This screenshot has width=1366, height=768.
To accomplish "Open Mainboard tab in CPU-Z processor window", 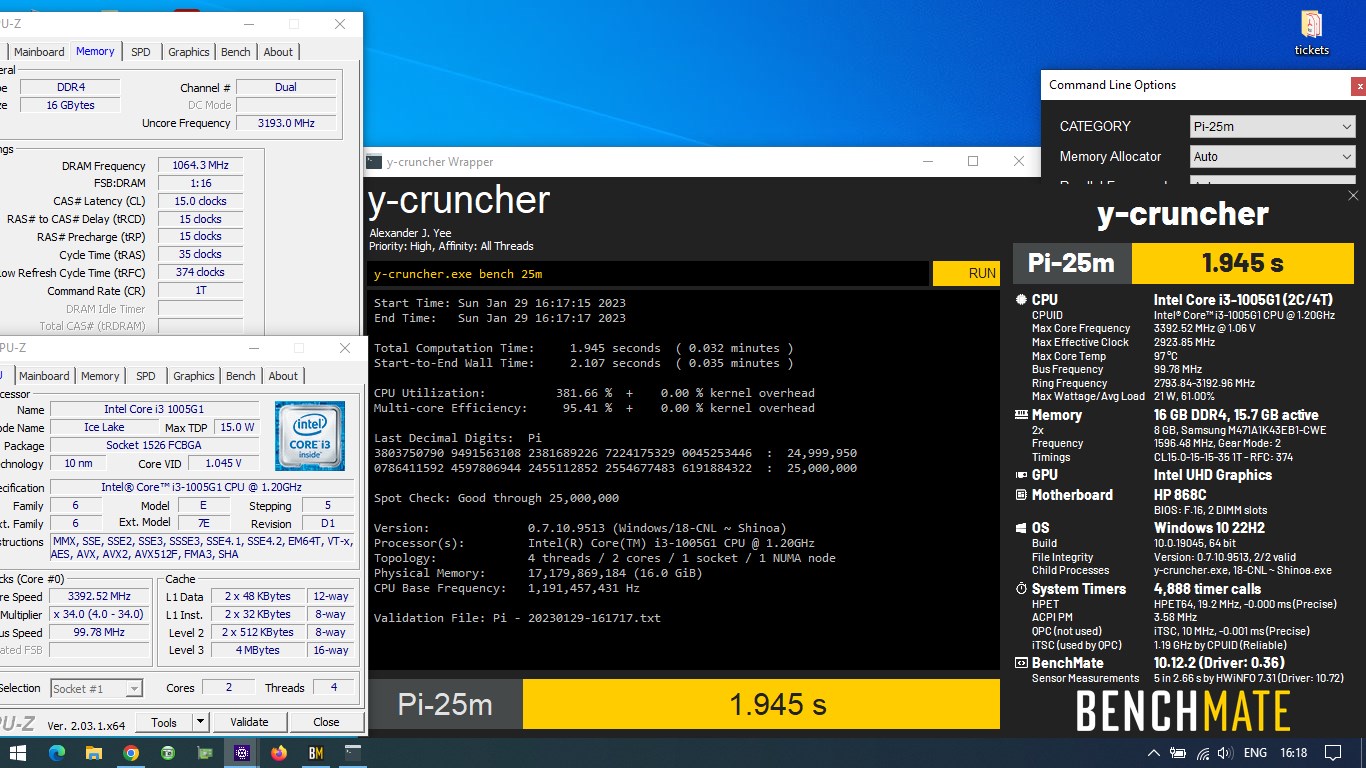I will [44, 376].
